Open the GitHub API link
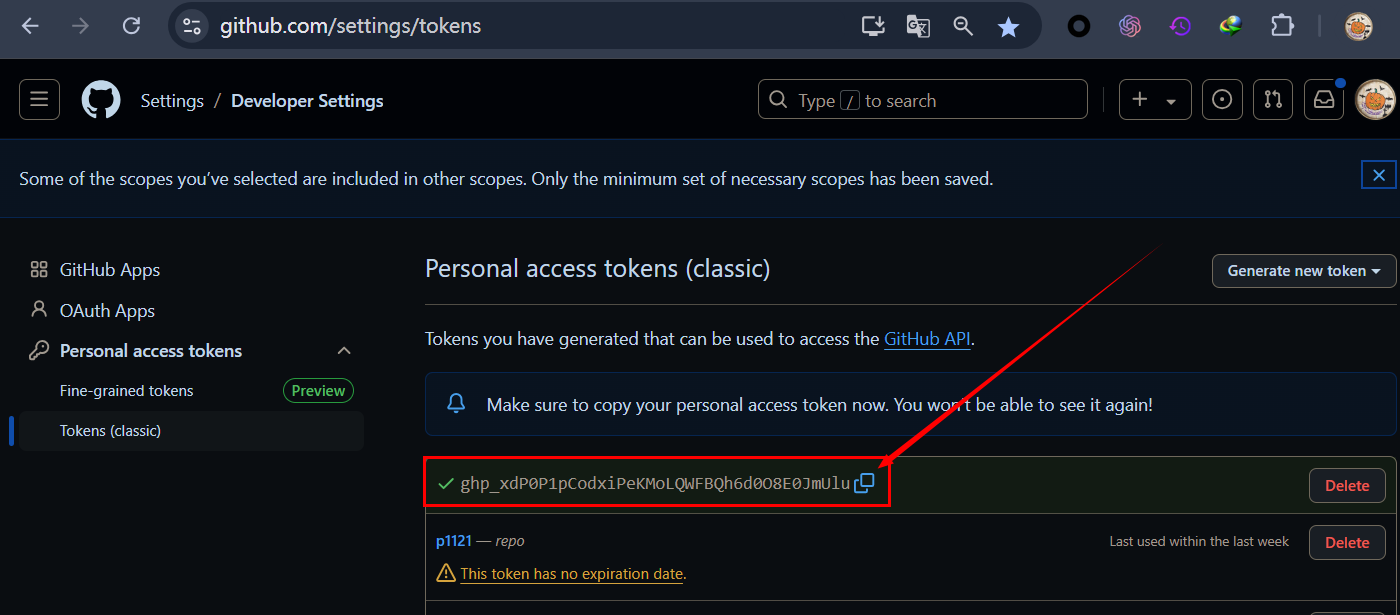1400x615 pixels. 927,339
